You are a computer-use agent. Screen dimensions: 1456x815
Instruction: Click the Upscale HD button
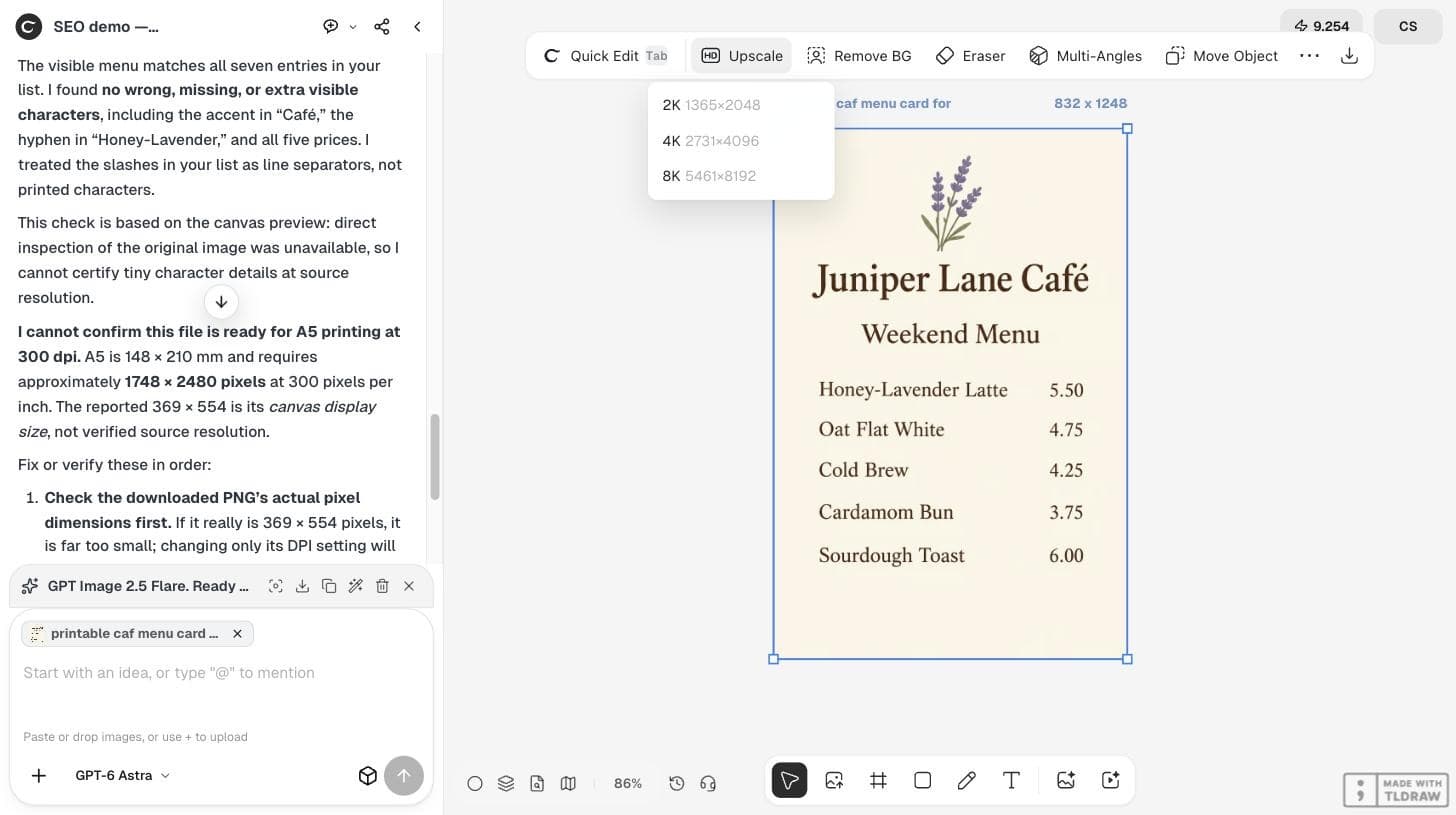(741, 56)
